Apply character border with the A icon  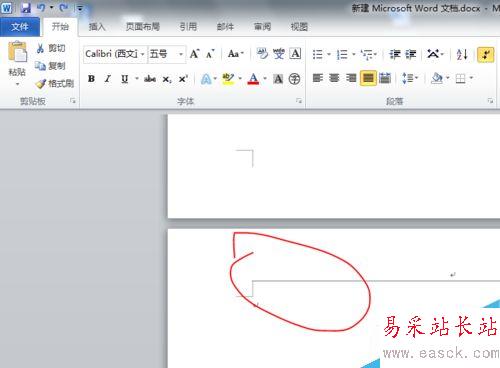tap(295, 54)
